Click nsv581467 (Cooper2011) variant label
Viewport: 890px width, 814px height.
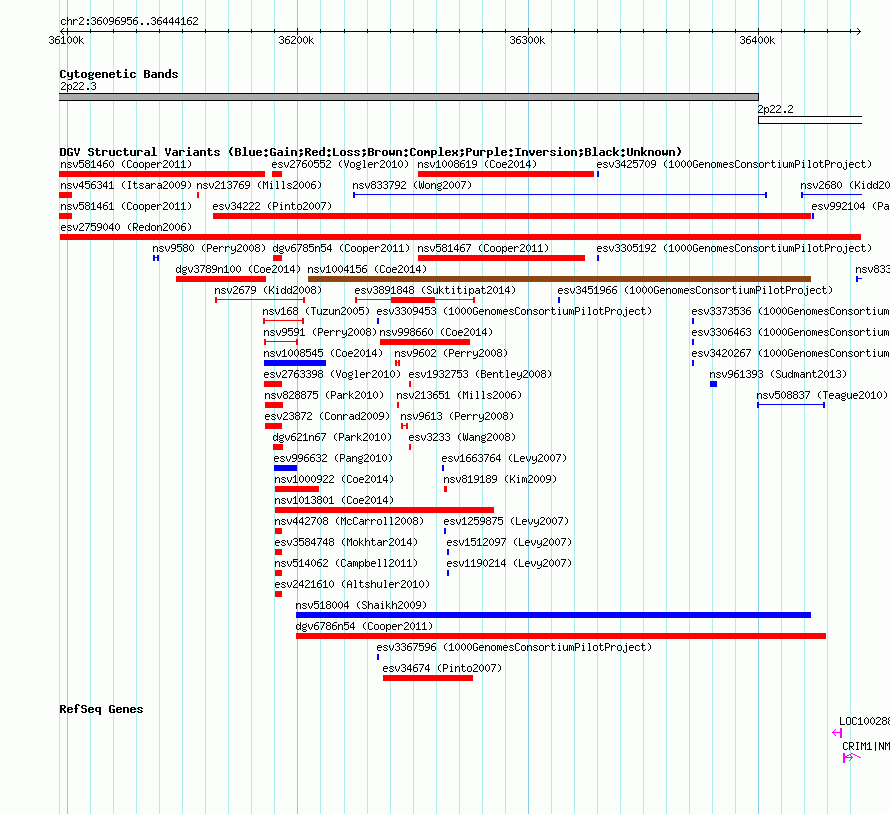pyautogui.click(x=483, y=248)
